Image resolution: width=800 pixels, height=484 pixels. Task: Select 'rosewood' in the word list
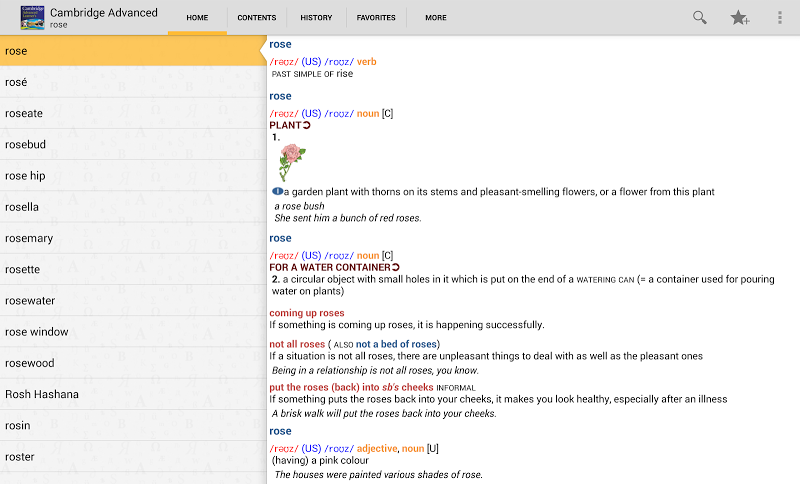pos(133,363)
